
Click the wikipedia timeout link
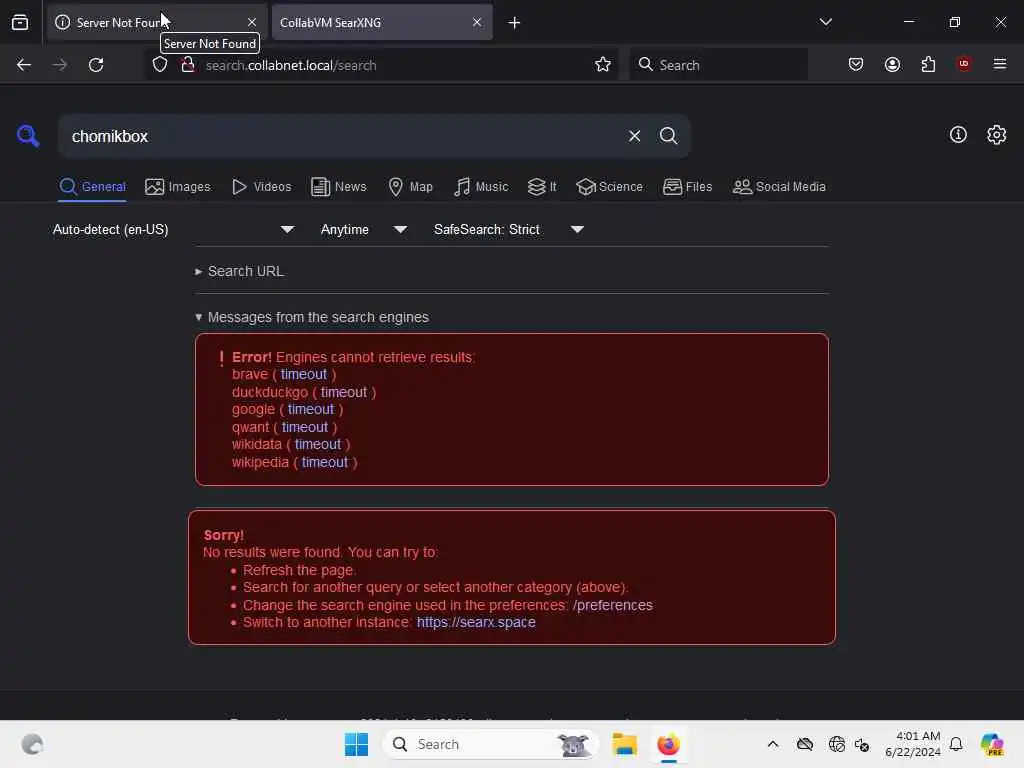[x=325, y=462]
